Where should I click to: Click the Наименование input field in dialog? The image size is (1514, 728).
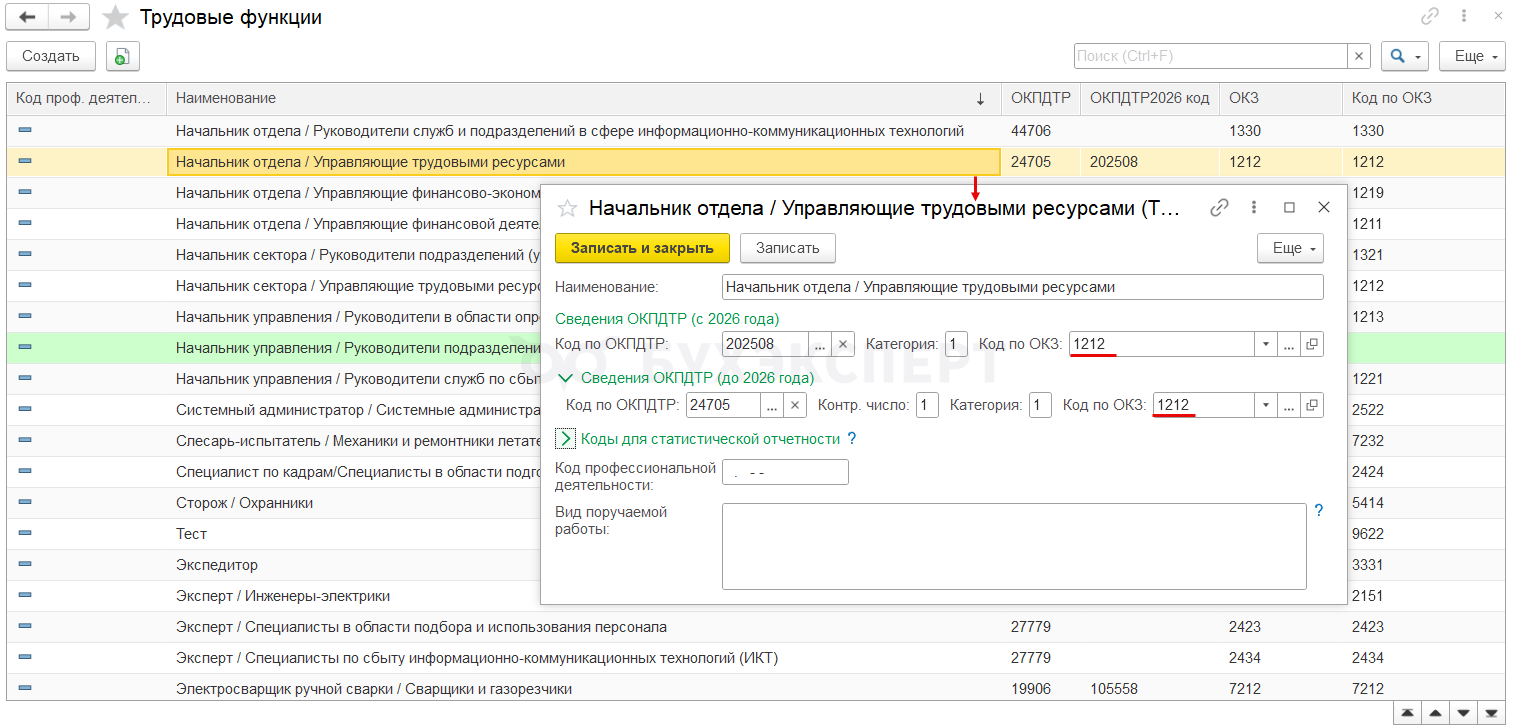(x=1022, y=287)
